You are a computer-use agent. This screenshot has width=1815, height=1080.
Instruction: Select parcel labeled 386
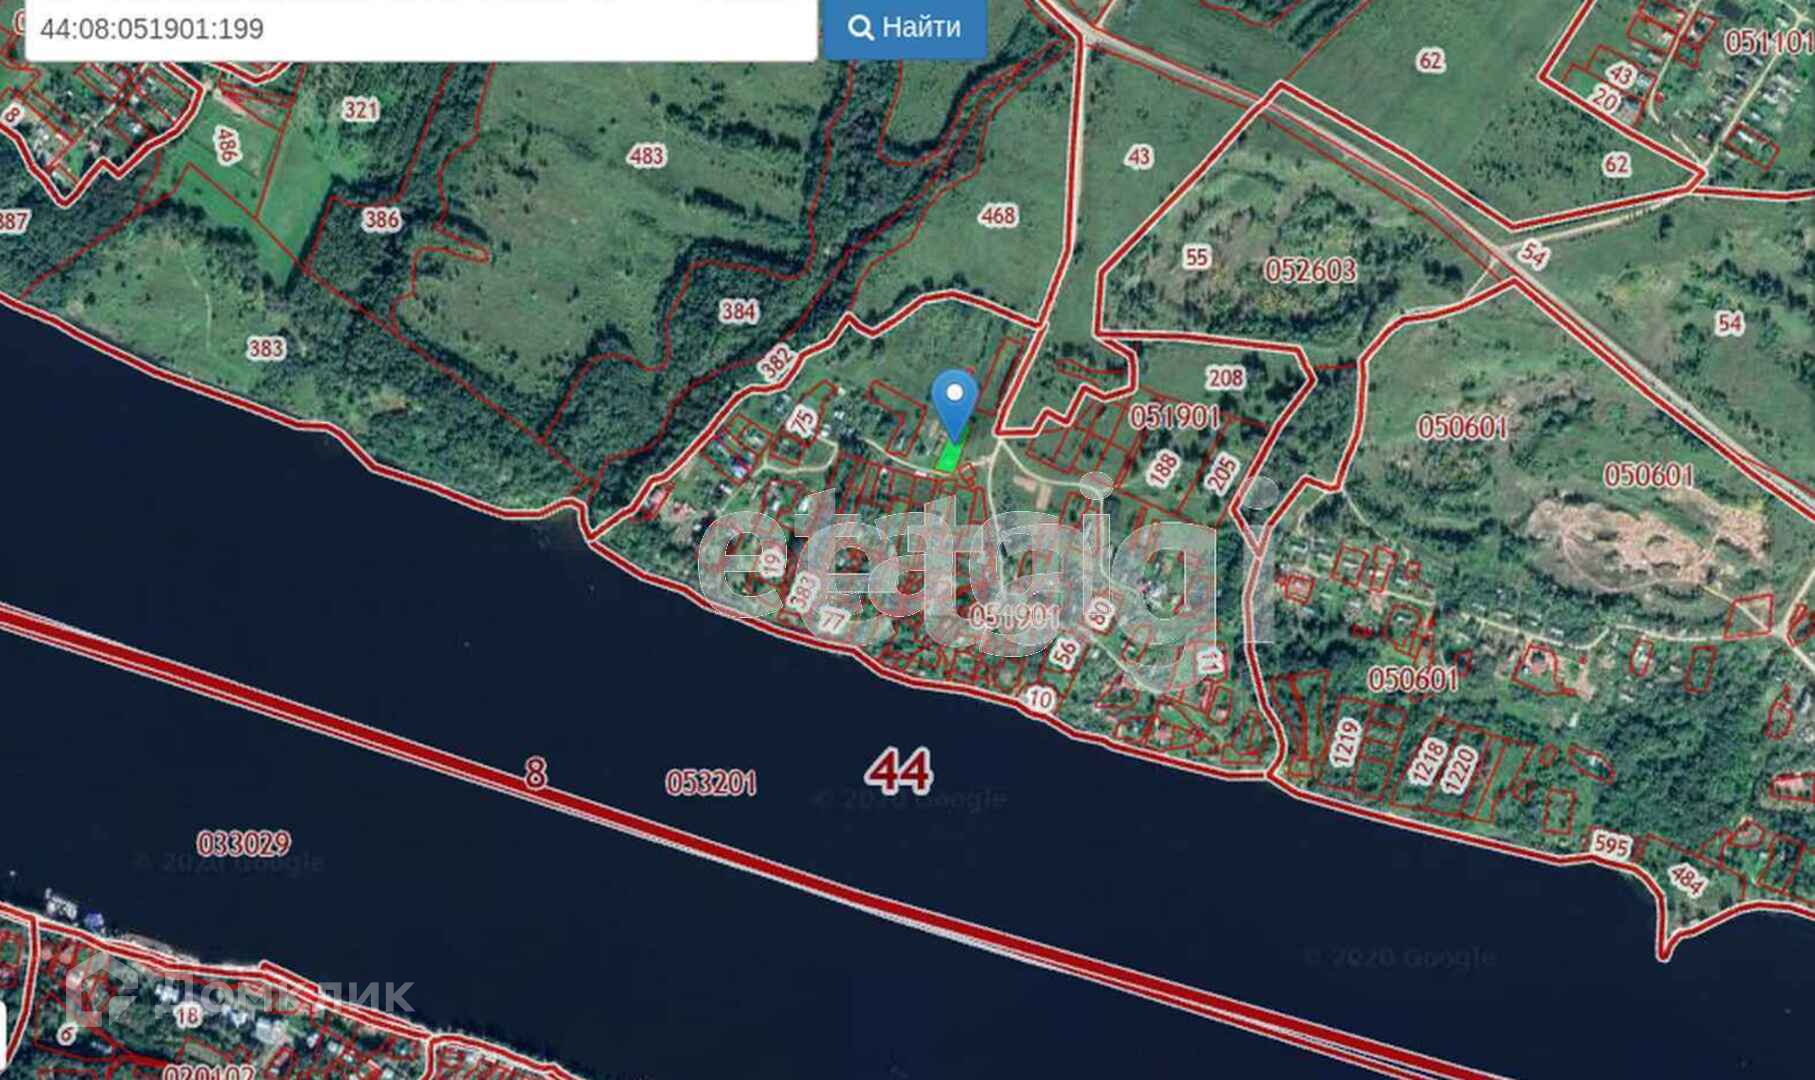coord(381,219)
